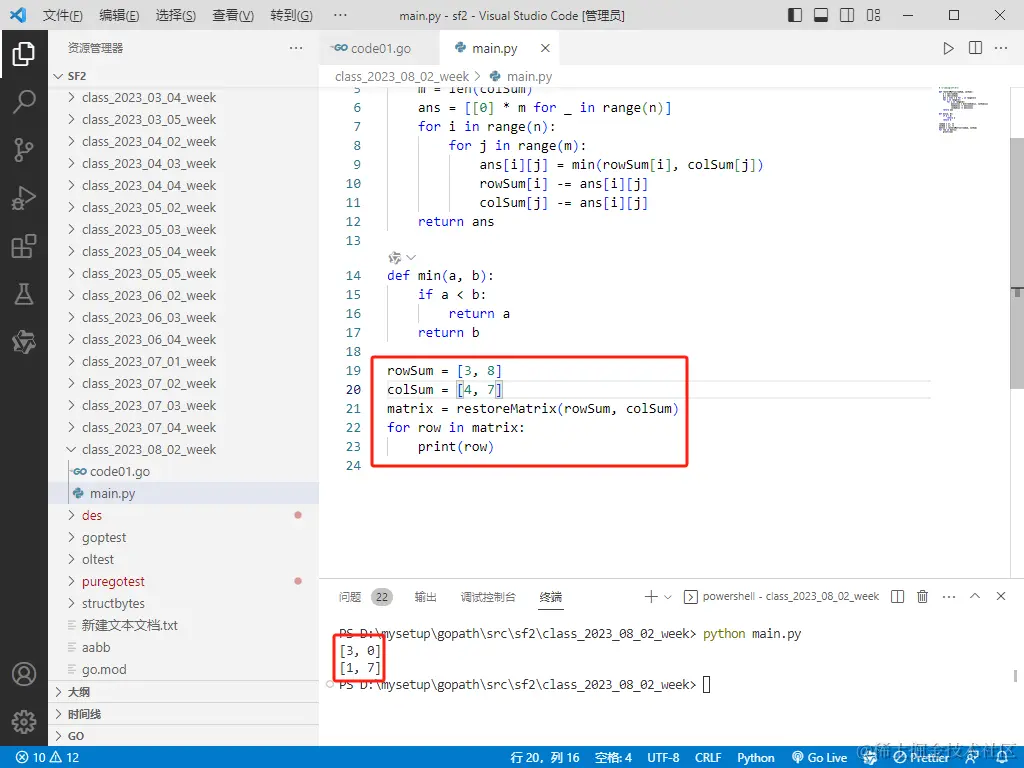The image size is (1024, 768).
Task: Change file encoding UTF-8
Action: coord(663,758)
